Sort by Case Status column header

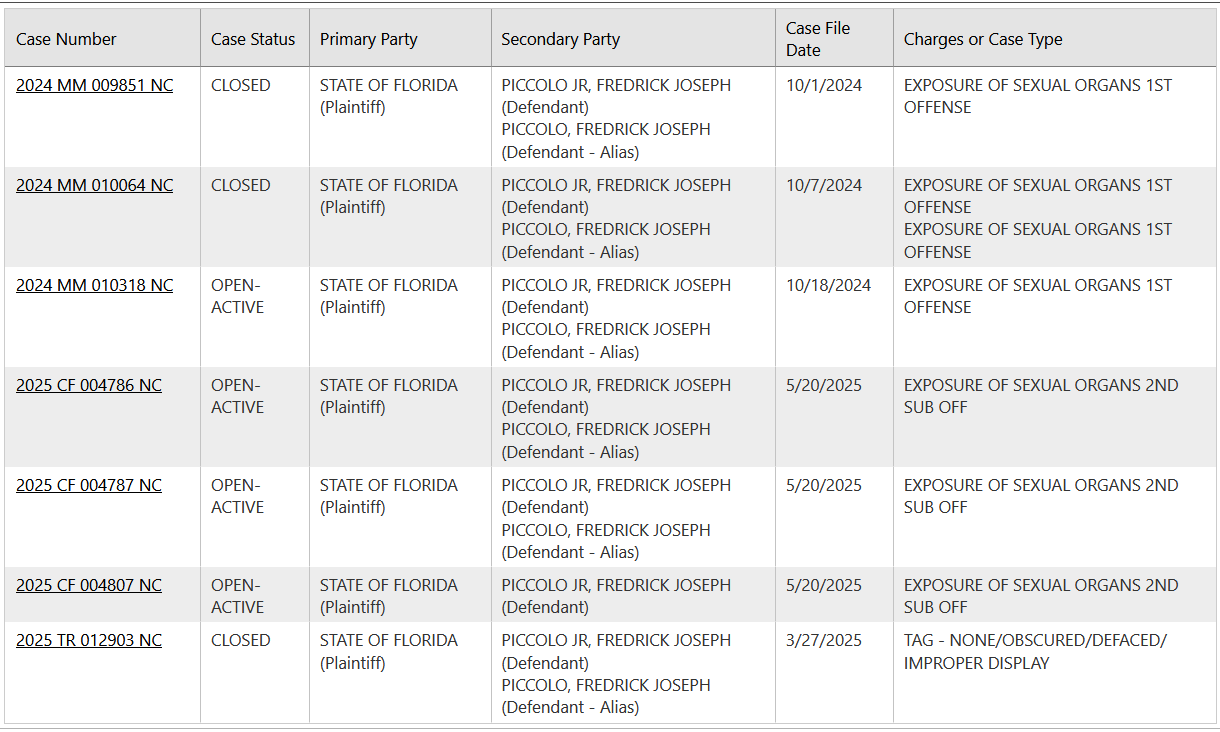coord(253,40)
